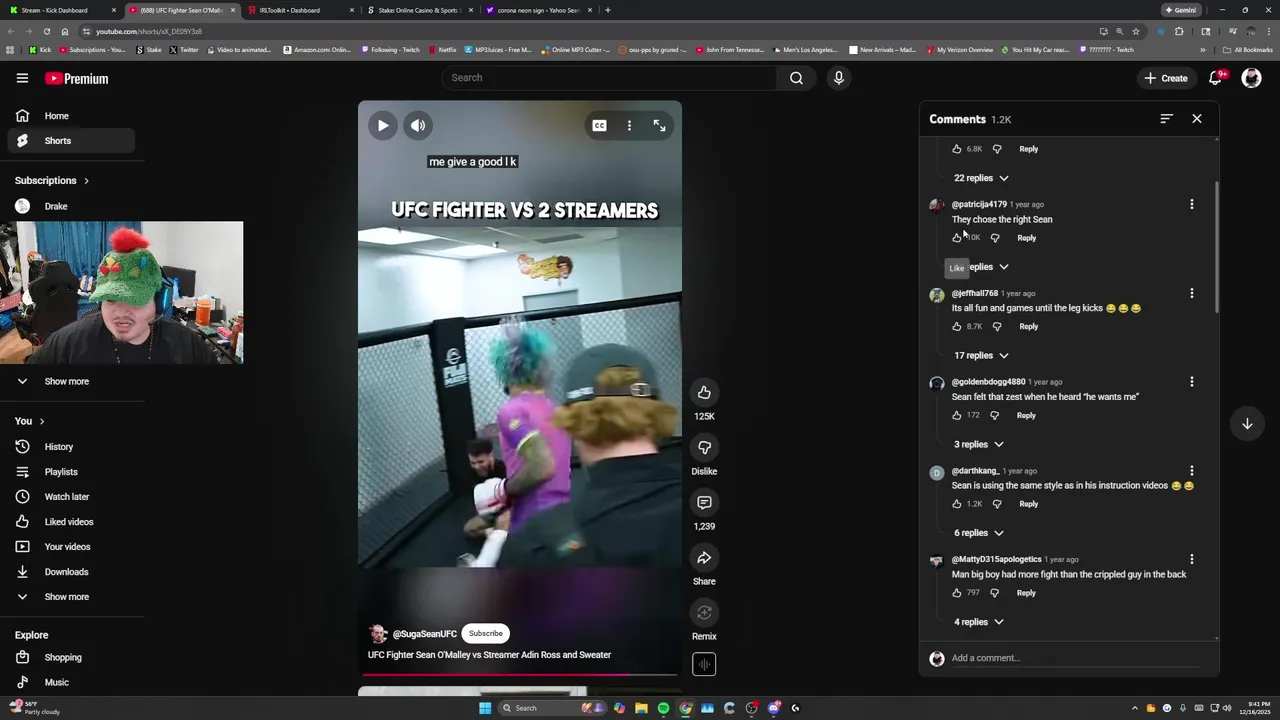Like the Short with 125K likes
1280x720 pixels.
704,392
